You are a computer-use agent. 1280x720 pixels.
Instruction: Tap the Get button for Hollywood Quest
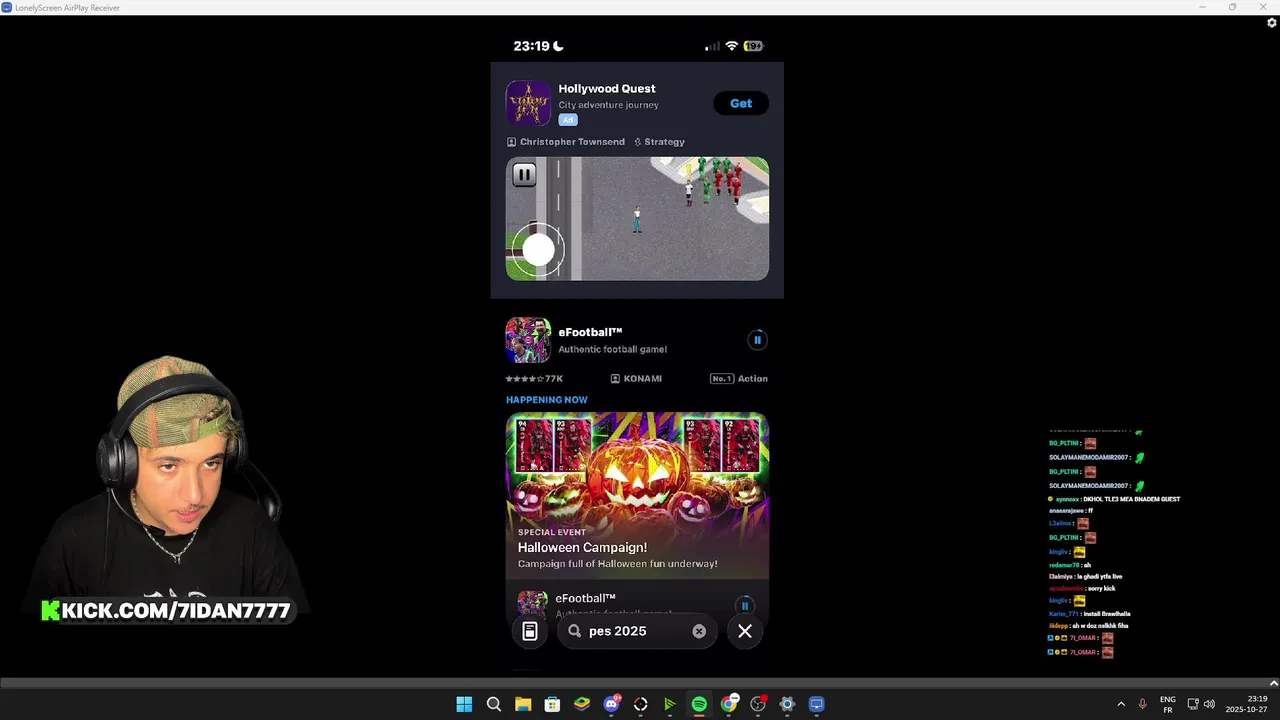pyautogui.click(x=741, y=103)
